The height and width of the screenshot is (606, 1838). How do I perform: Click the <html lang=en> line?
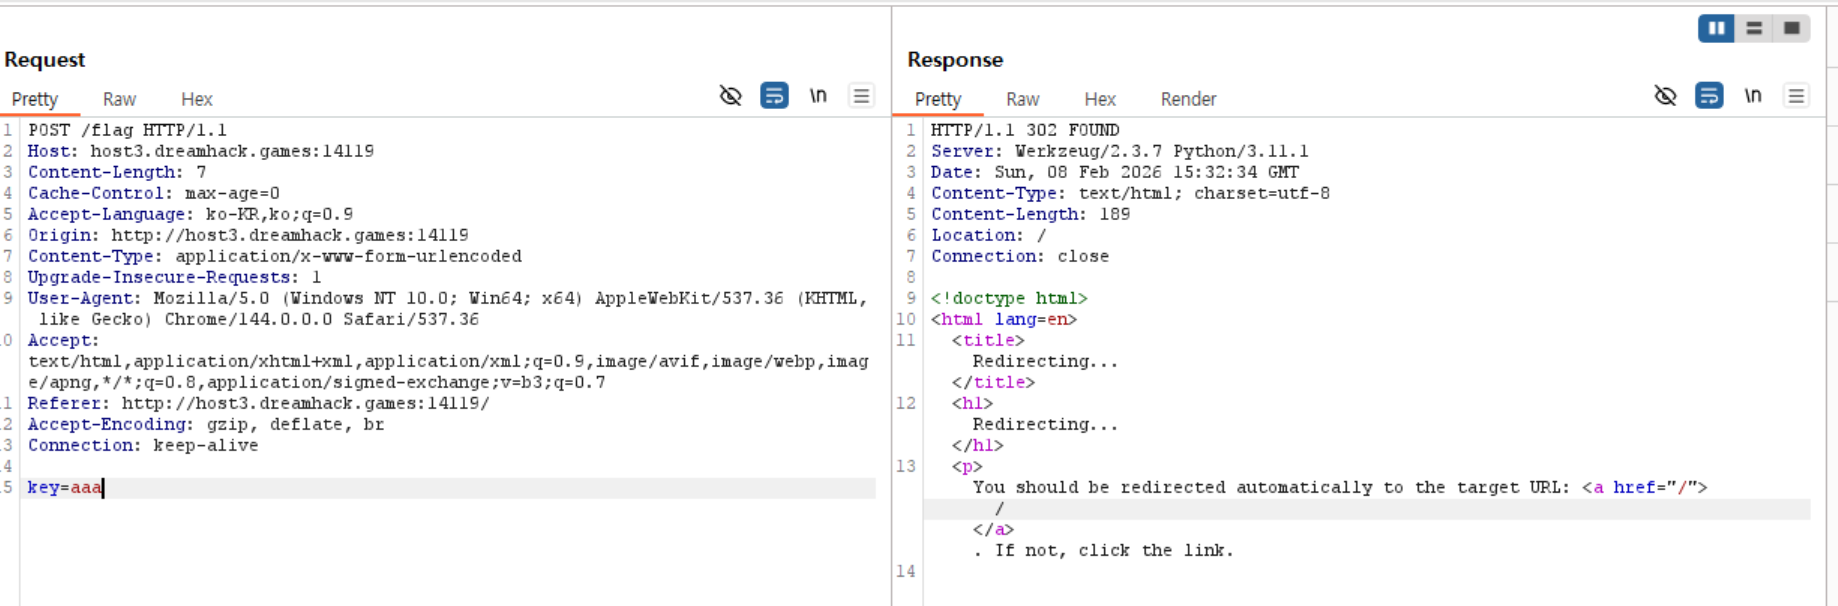tap(1003, 319)
